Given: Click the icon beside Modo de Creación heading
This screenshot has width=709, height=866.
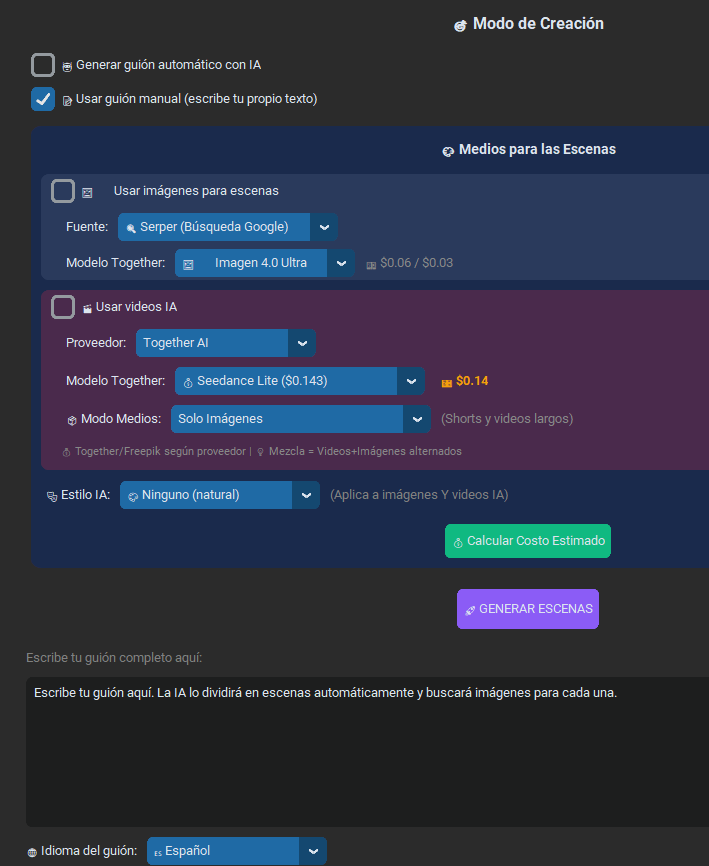Looking at the screenshot, I should coord(460,25).
